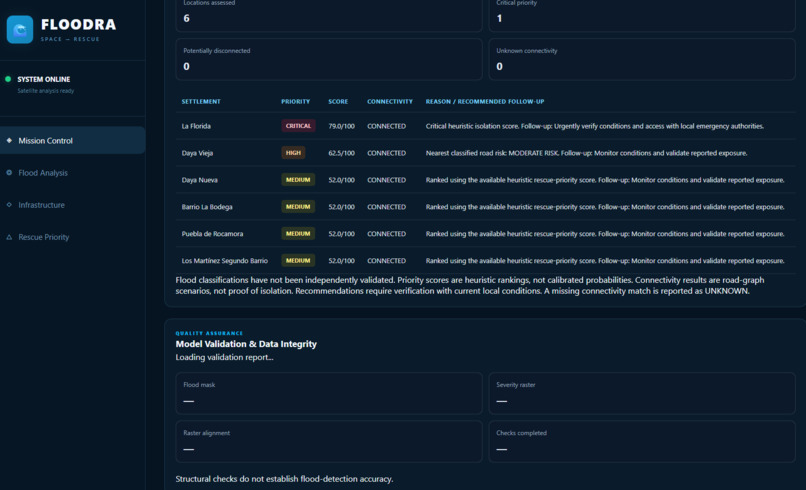Click the SCORE column header

click(x=338, y=102)
